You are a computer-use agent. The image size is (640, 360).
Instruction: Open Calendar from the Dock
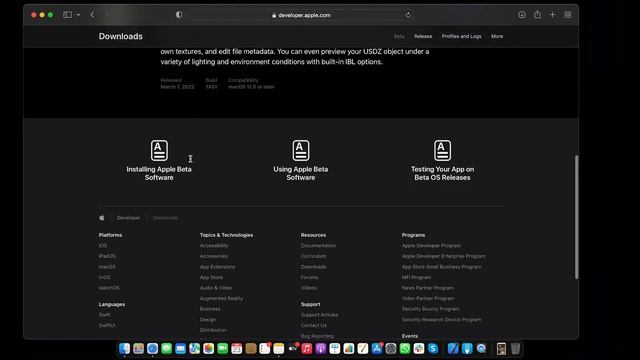point(237,349)
